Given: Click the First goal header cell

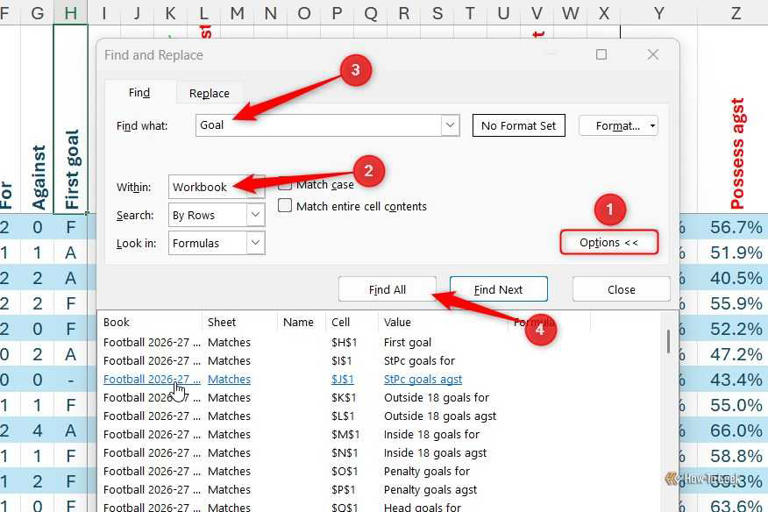Looking at the screenshot, I should [71, 119].
